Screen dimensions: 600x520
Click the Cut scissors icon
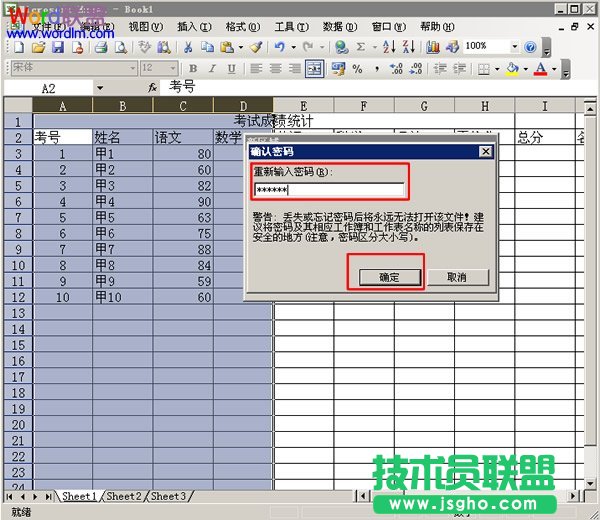pos(187,47)
